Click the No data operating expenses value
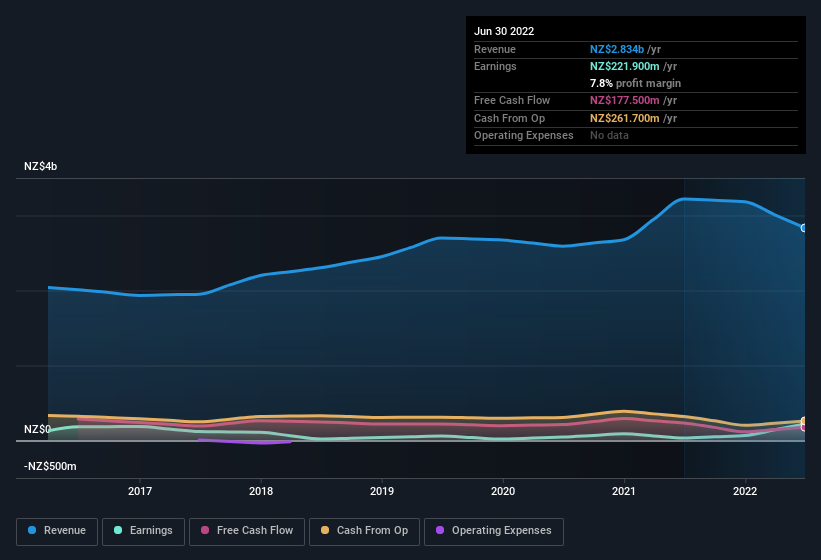The height and width of the screenshot is (560, 821). pos(609,136)
